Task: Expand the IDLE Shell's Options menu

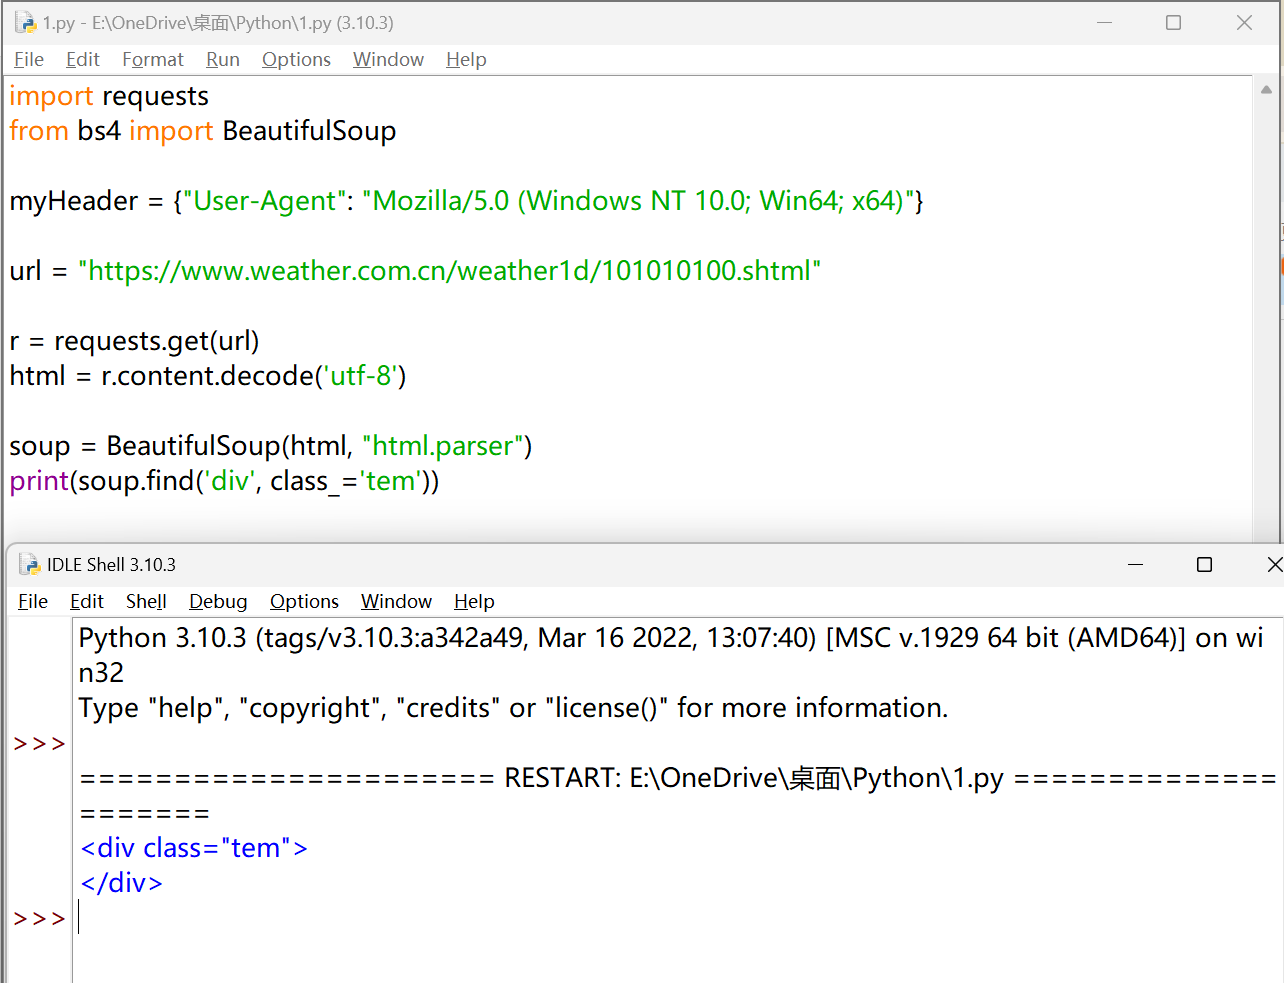Action: pos(304,602)
